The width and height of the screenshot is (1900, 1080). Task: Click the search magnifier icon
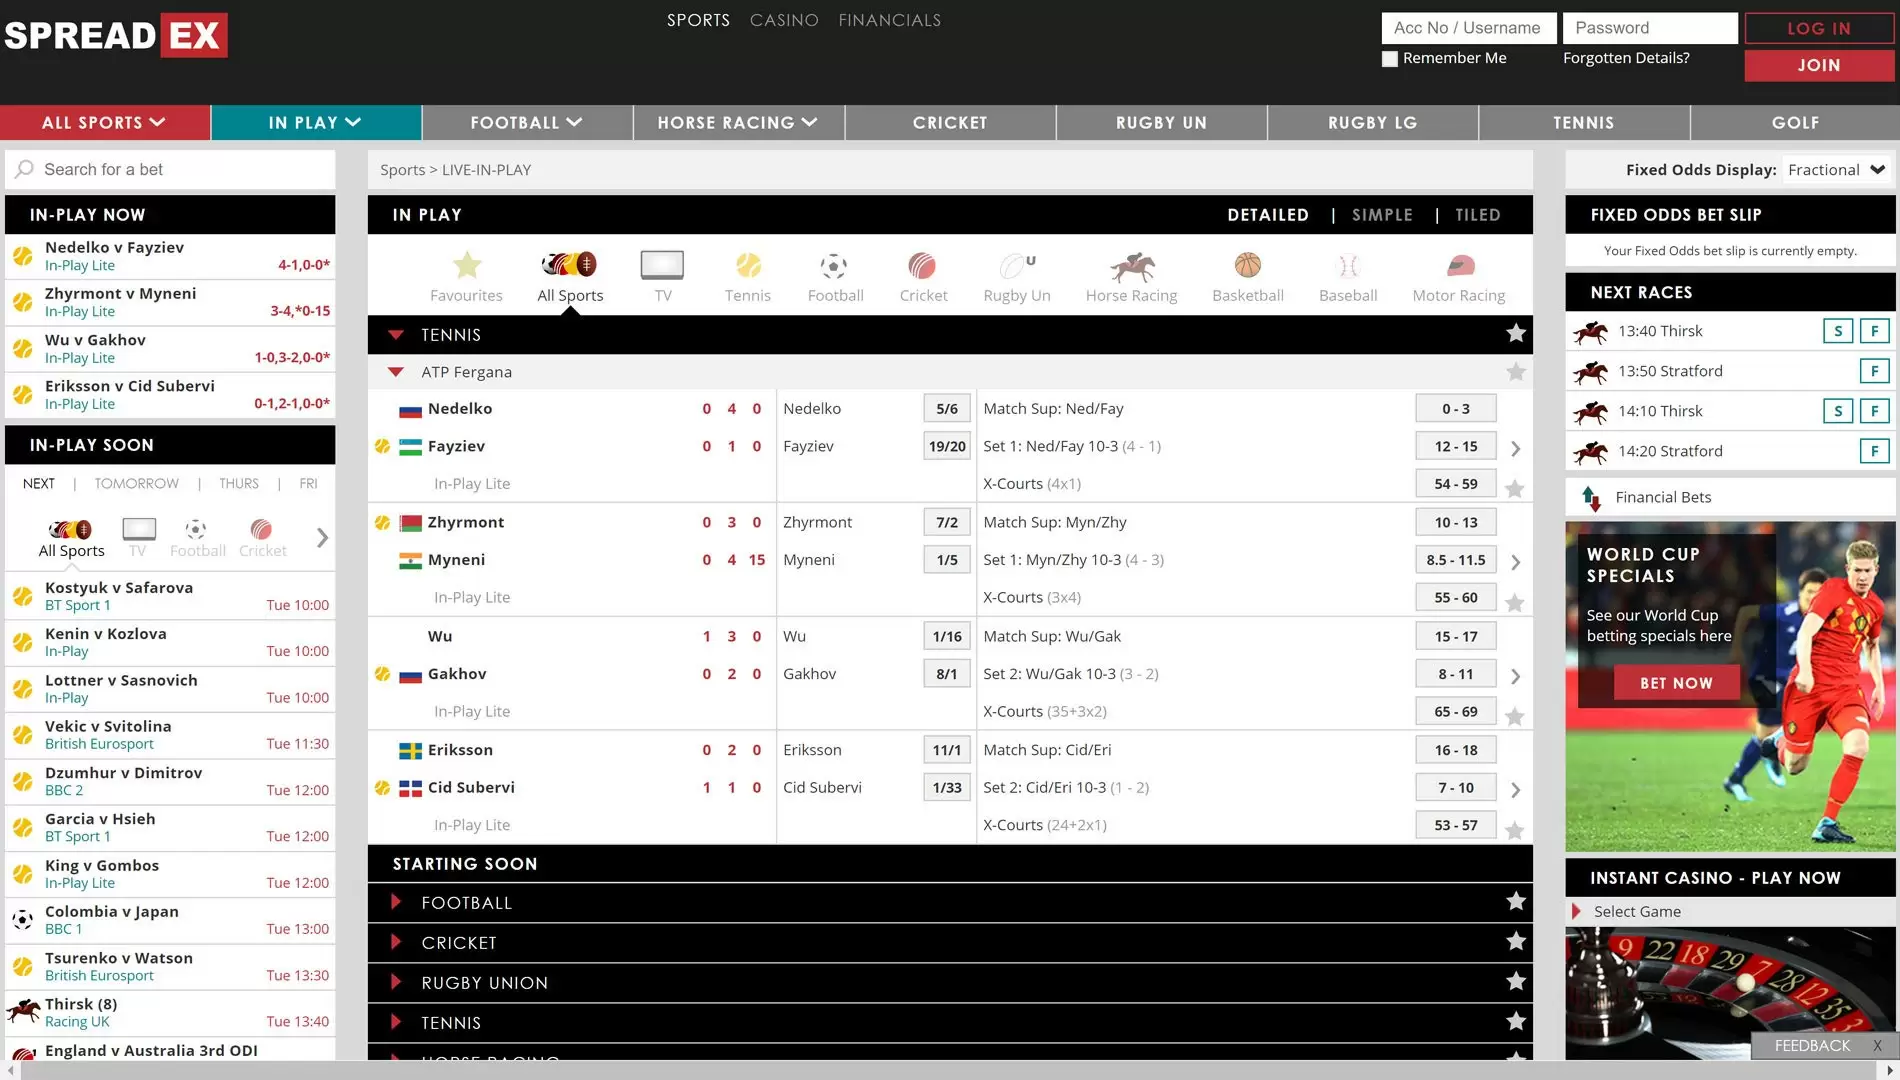point(25,169)
